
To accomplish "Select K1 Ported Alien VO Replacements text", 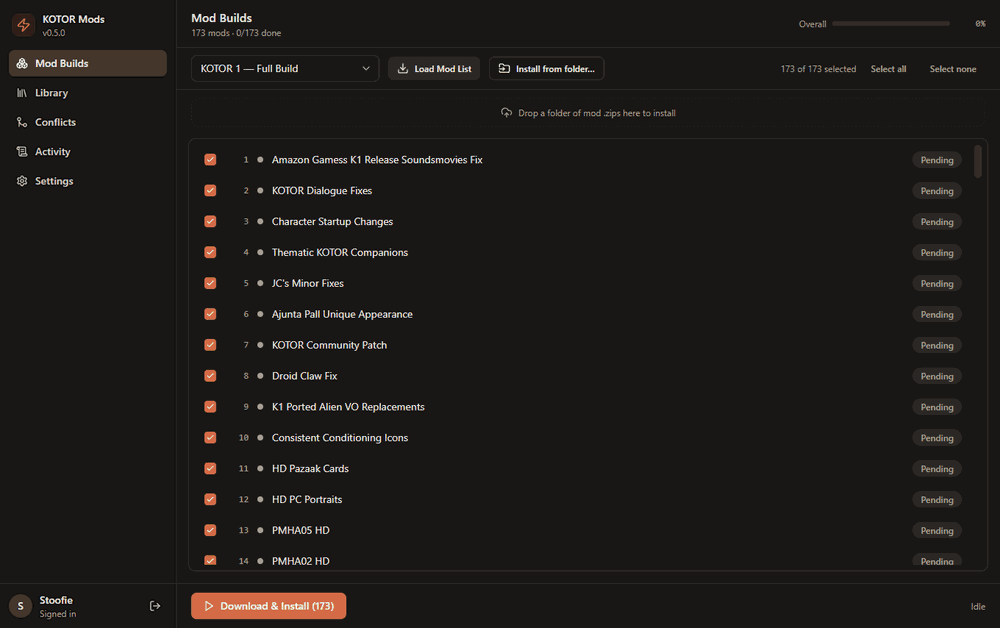I will click(x=348, y=407).
